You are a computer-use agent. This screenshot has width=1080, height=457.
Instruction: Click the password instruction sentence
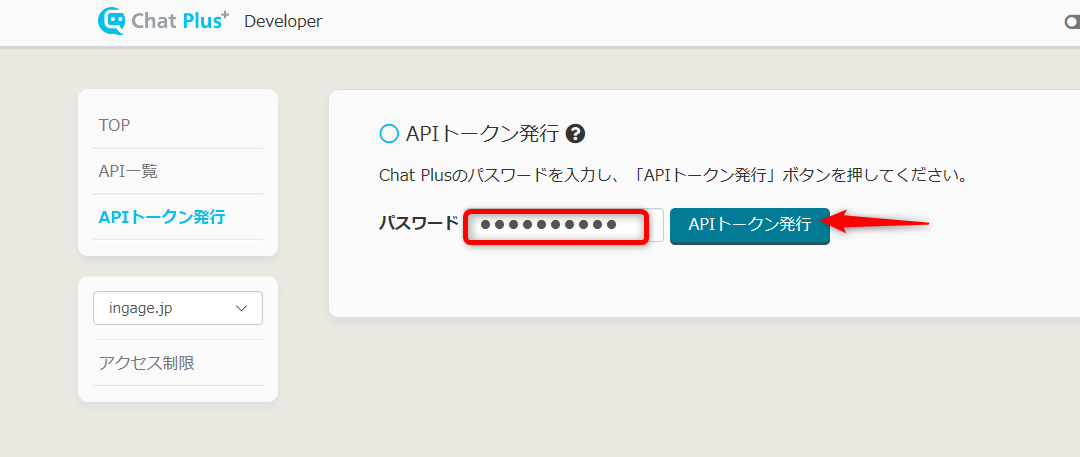pos(672,176)
